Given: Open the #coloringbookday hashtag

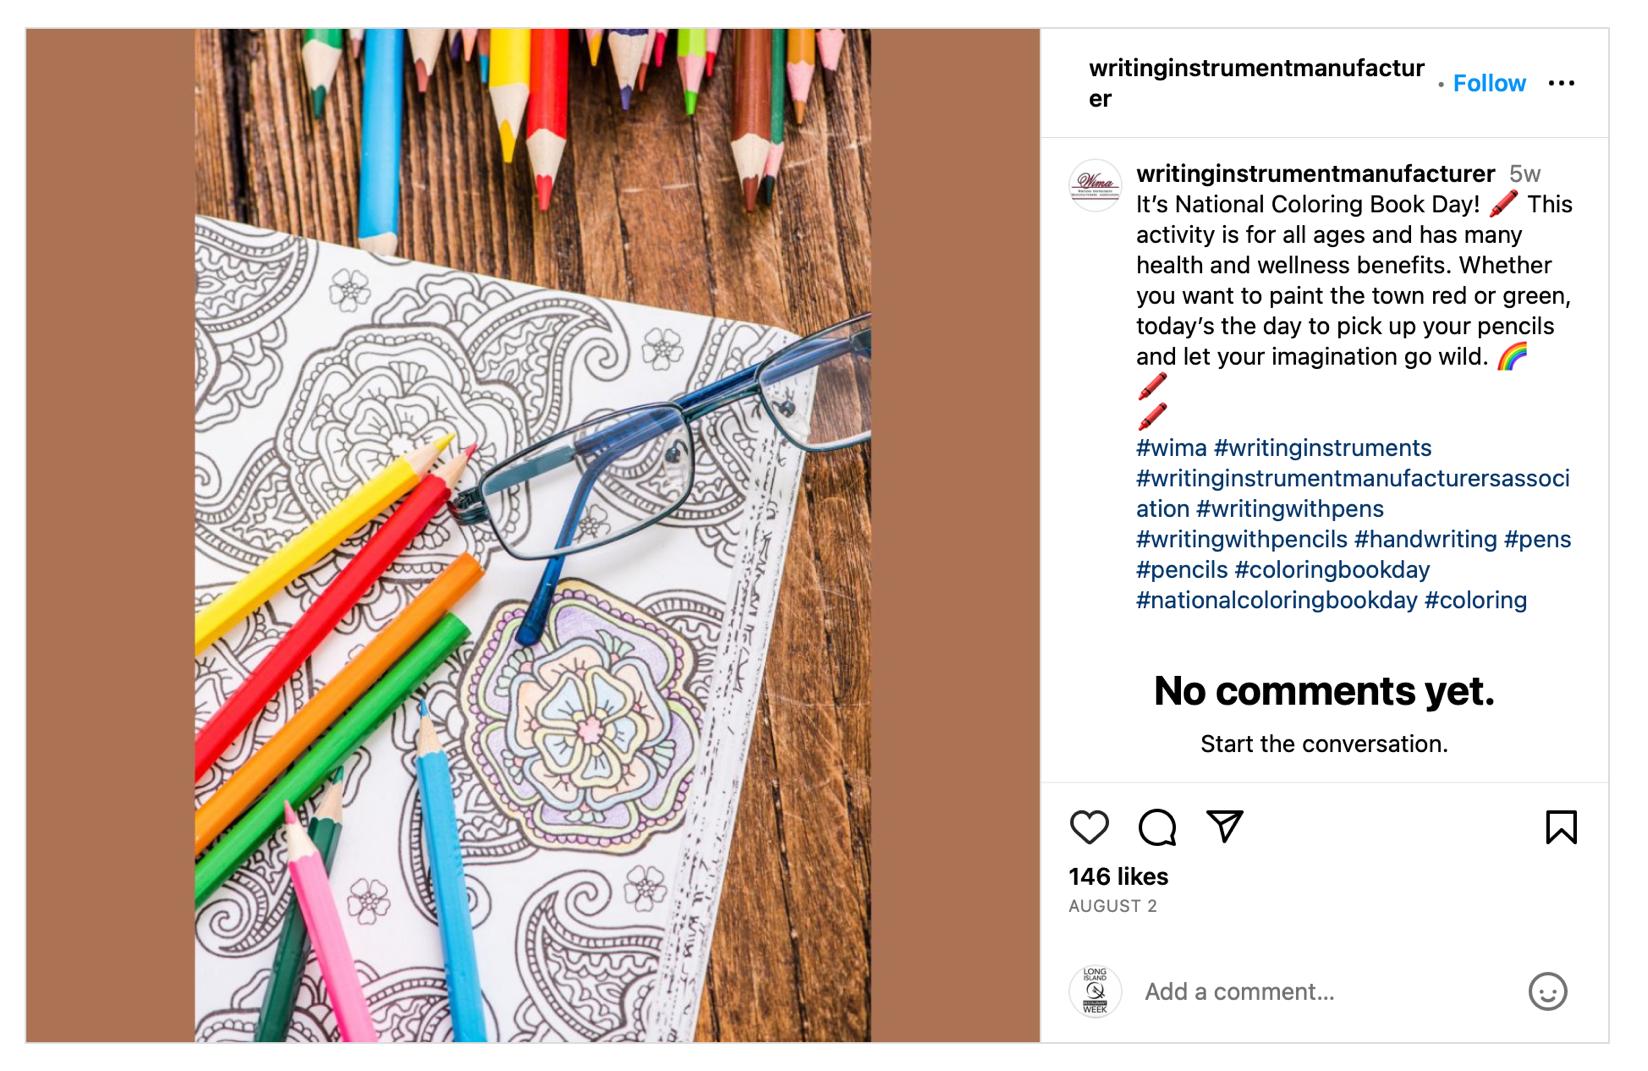Looking at the screenshot, I should point(1332,570).
